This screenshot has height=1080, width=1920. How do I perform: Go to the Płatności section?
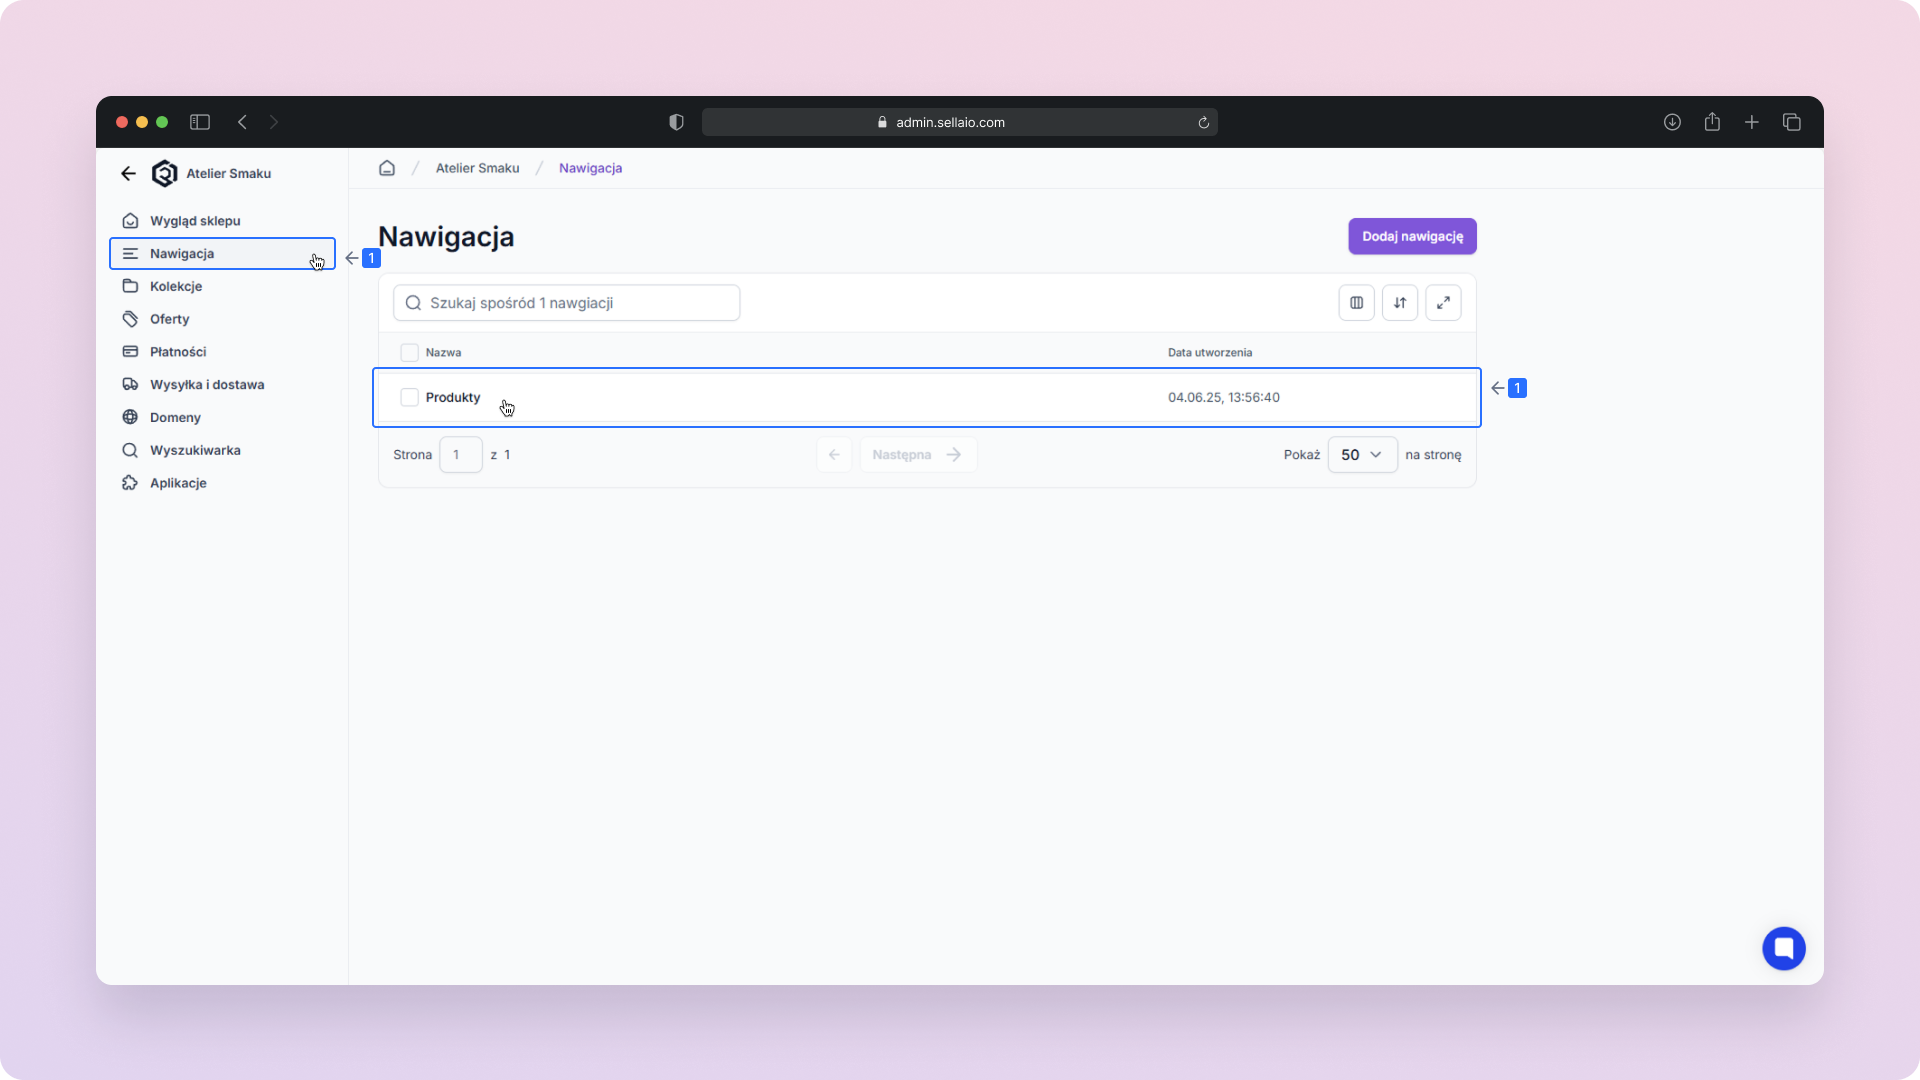(178, 352)
